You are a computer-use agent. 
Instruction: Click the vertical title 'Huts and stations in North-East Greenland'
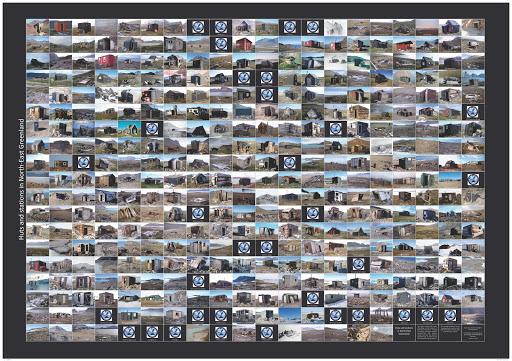22,179
